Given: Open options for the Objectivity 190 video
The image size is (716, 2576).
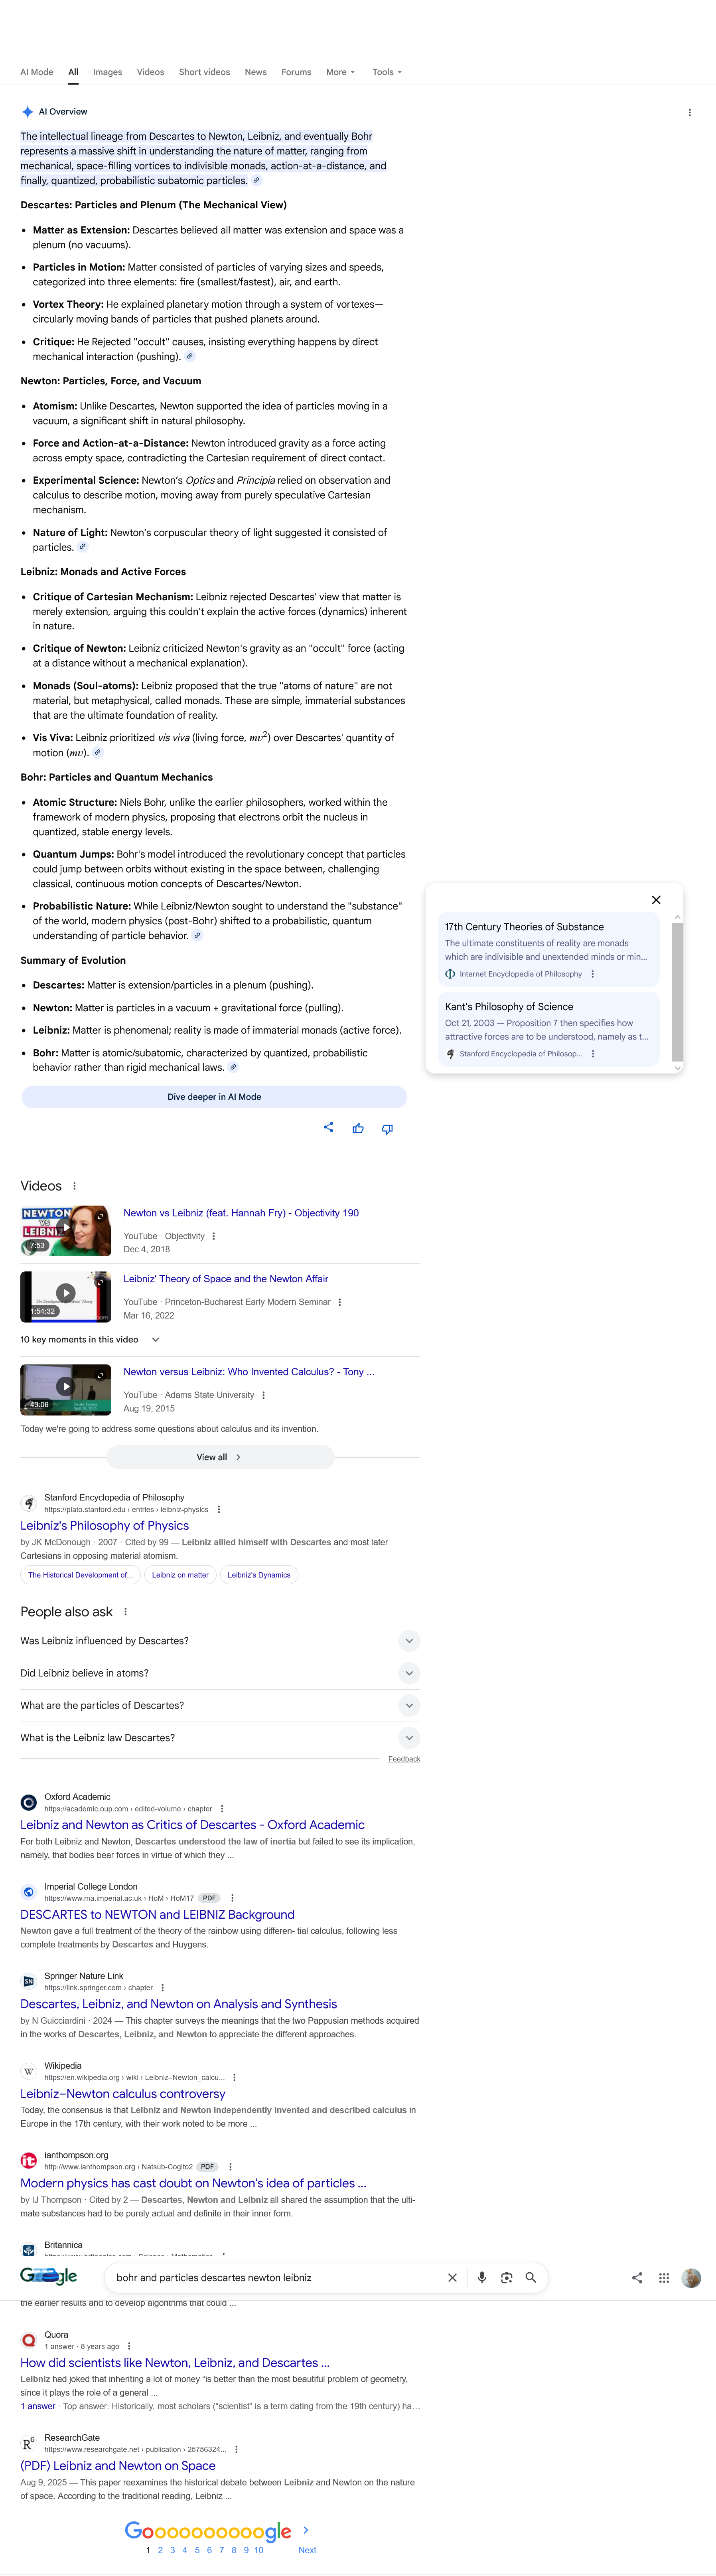Looking at the screenshot, I should (x=214, y=1236).
